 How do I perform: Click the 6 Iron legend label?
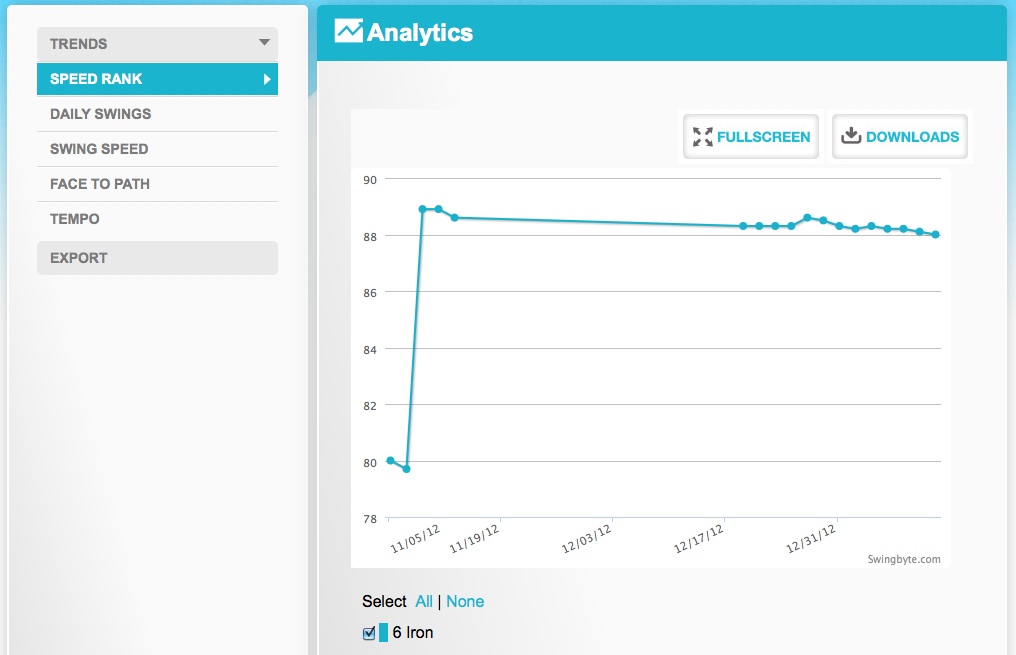413,632
